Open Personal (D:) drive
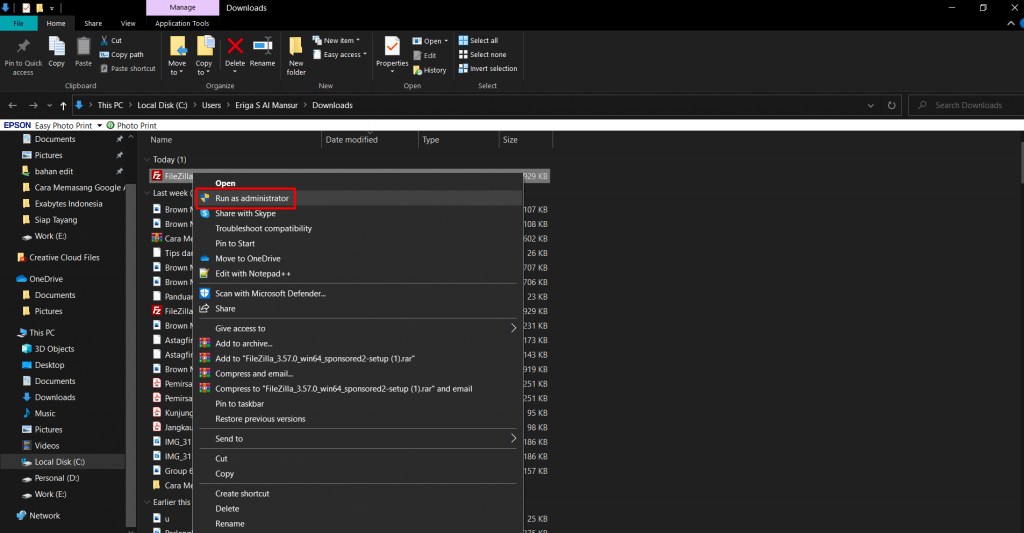This screenshot has height=533, width=1024. point(57,478)
